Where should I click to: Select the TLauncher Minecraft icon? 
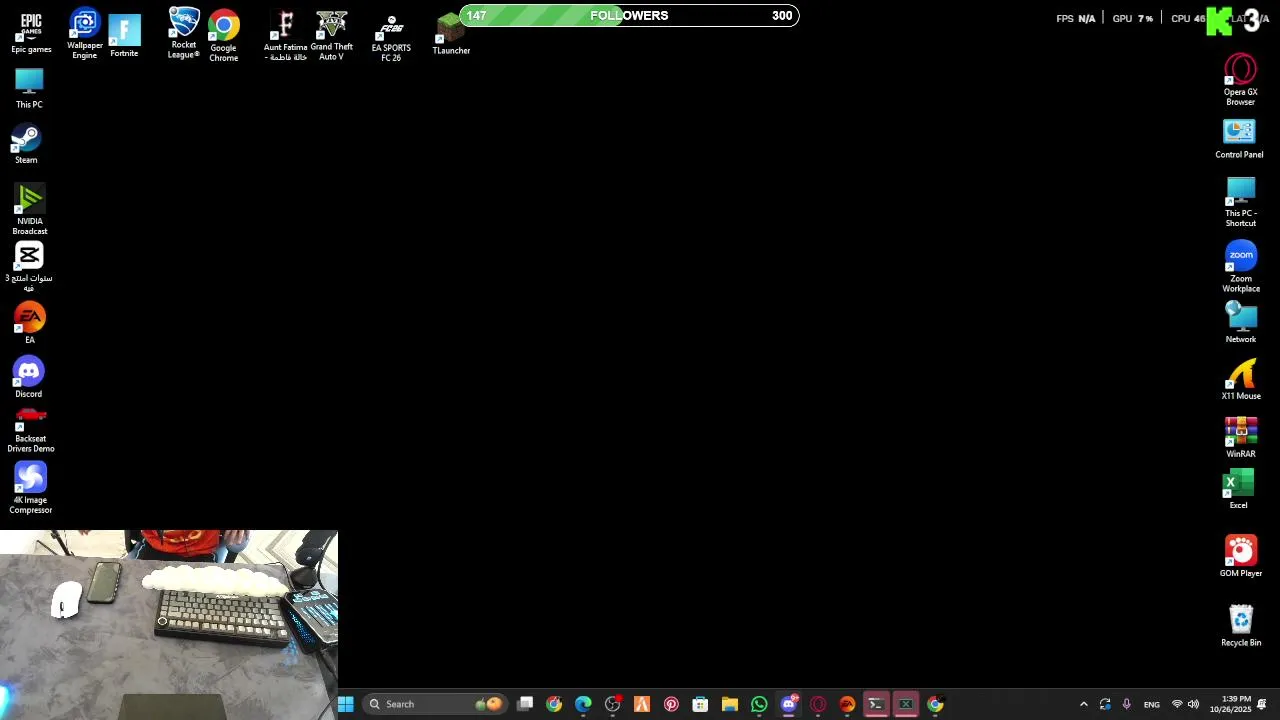tap(451, 34)
